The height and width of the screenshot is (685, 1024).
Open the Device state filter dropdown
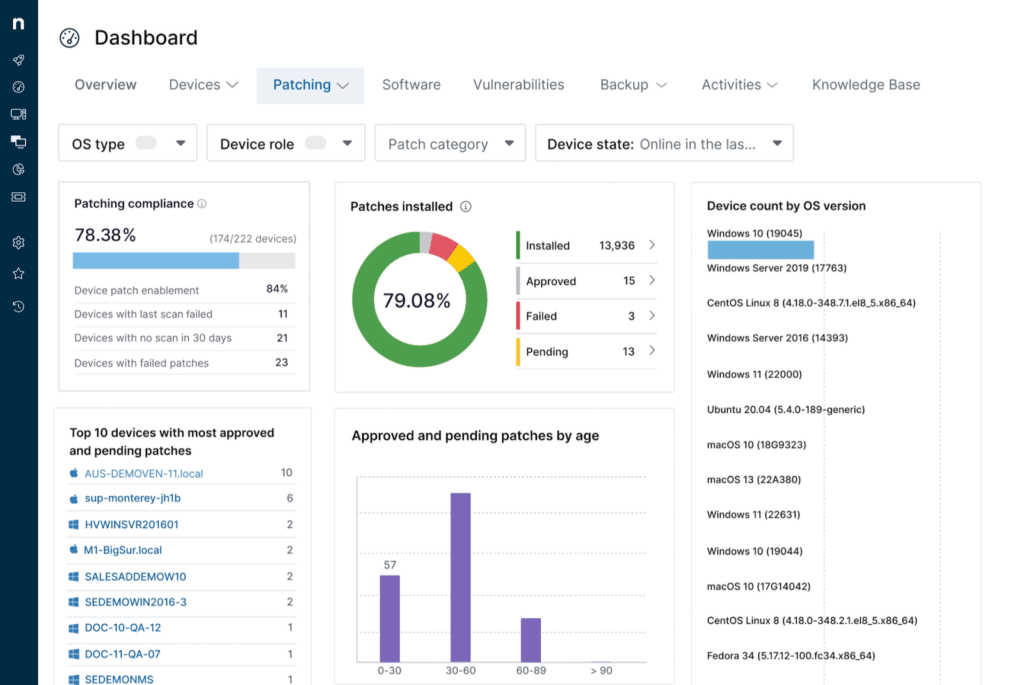click(x=664, y=143)
